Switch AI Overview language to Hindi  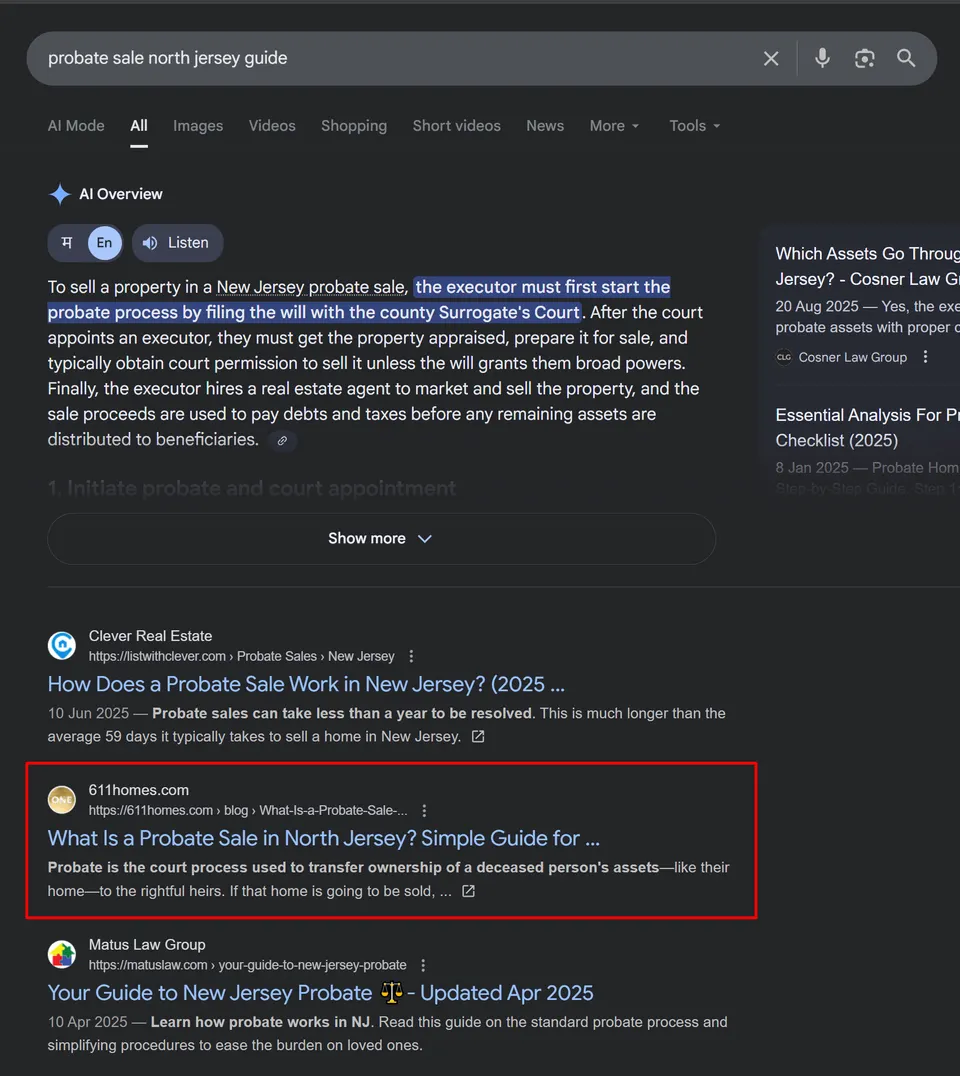tap(67, 243)
